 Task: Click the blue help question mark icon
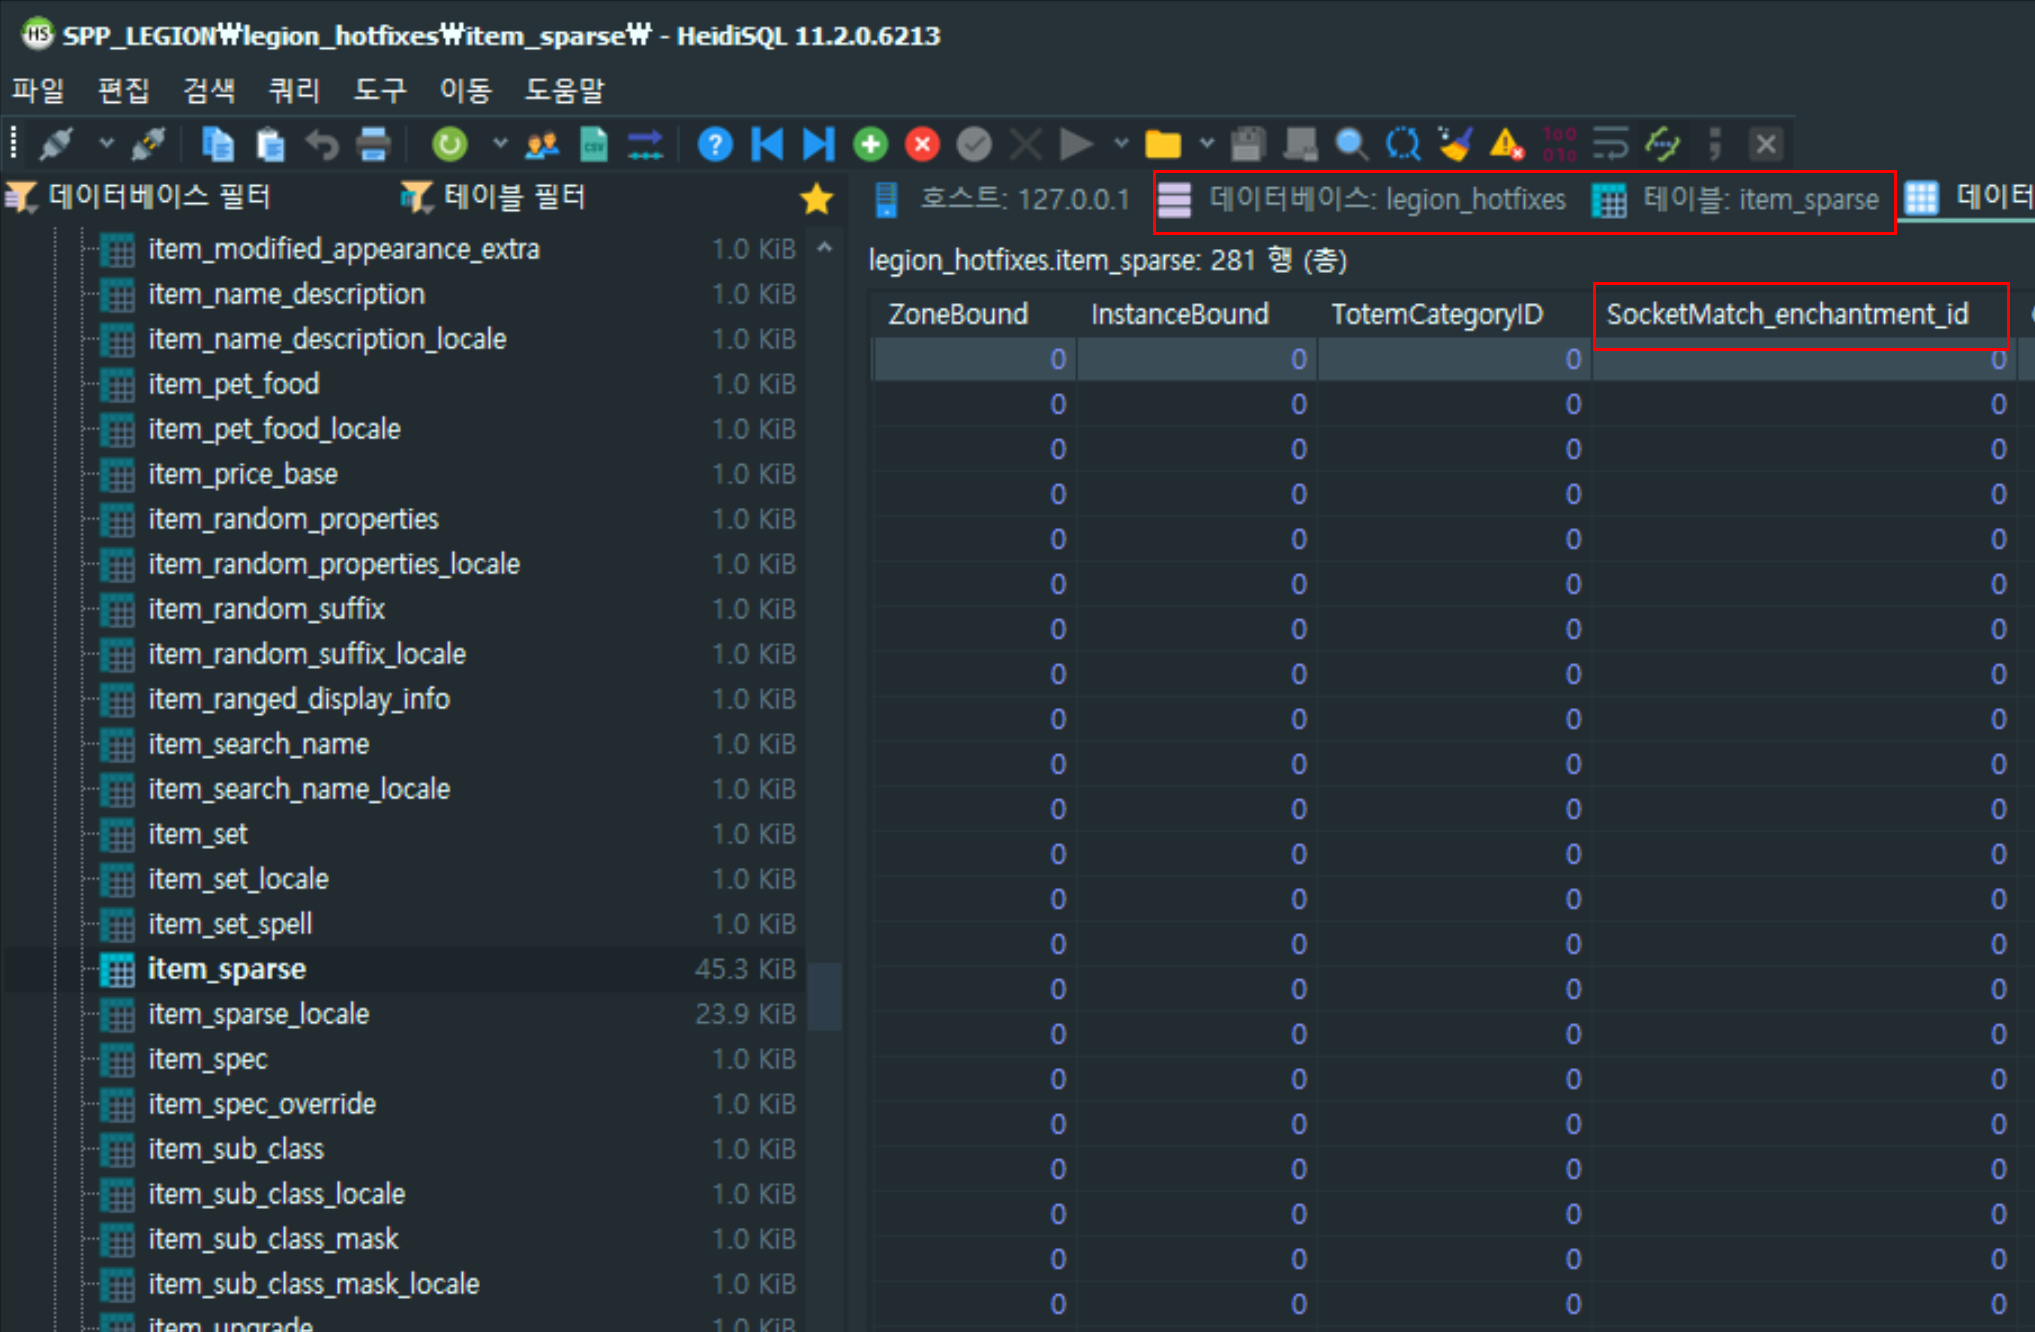point(715,144)
